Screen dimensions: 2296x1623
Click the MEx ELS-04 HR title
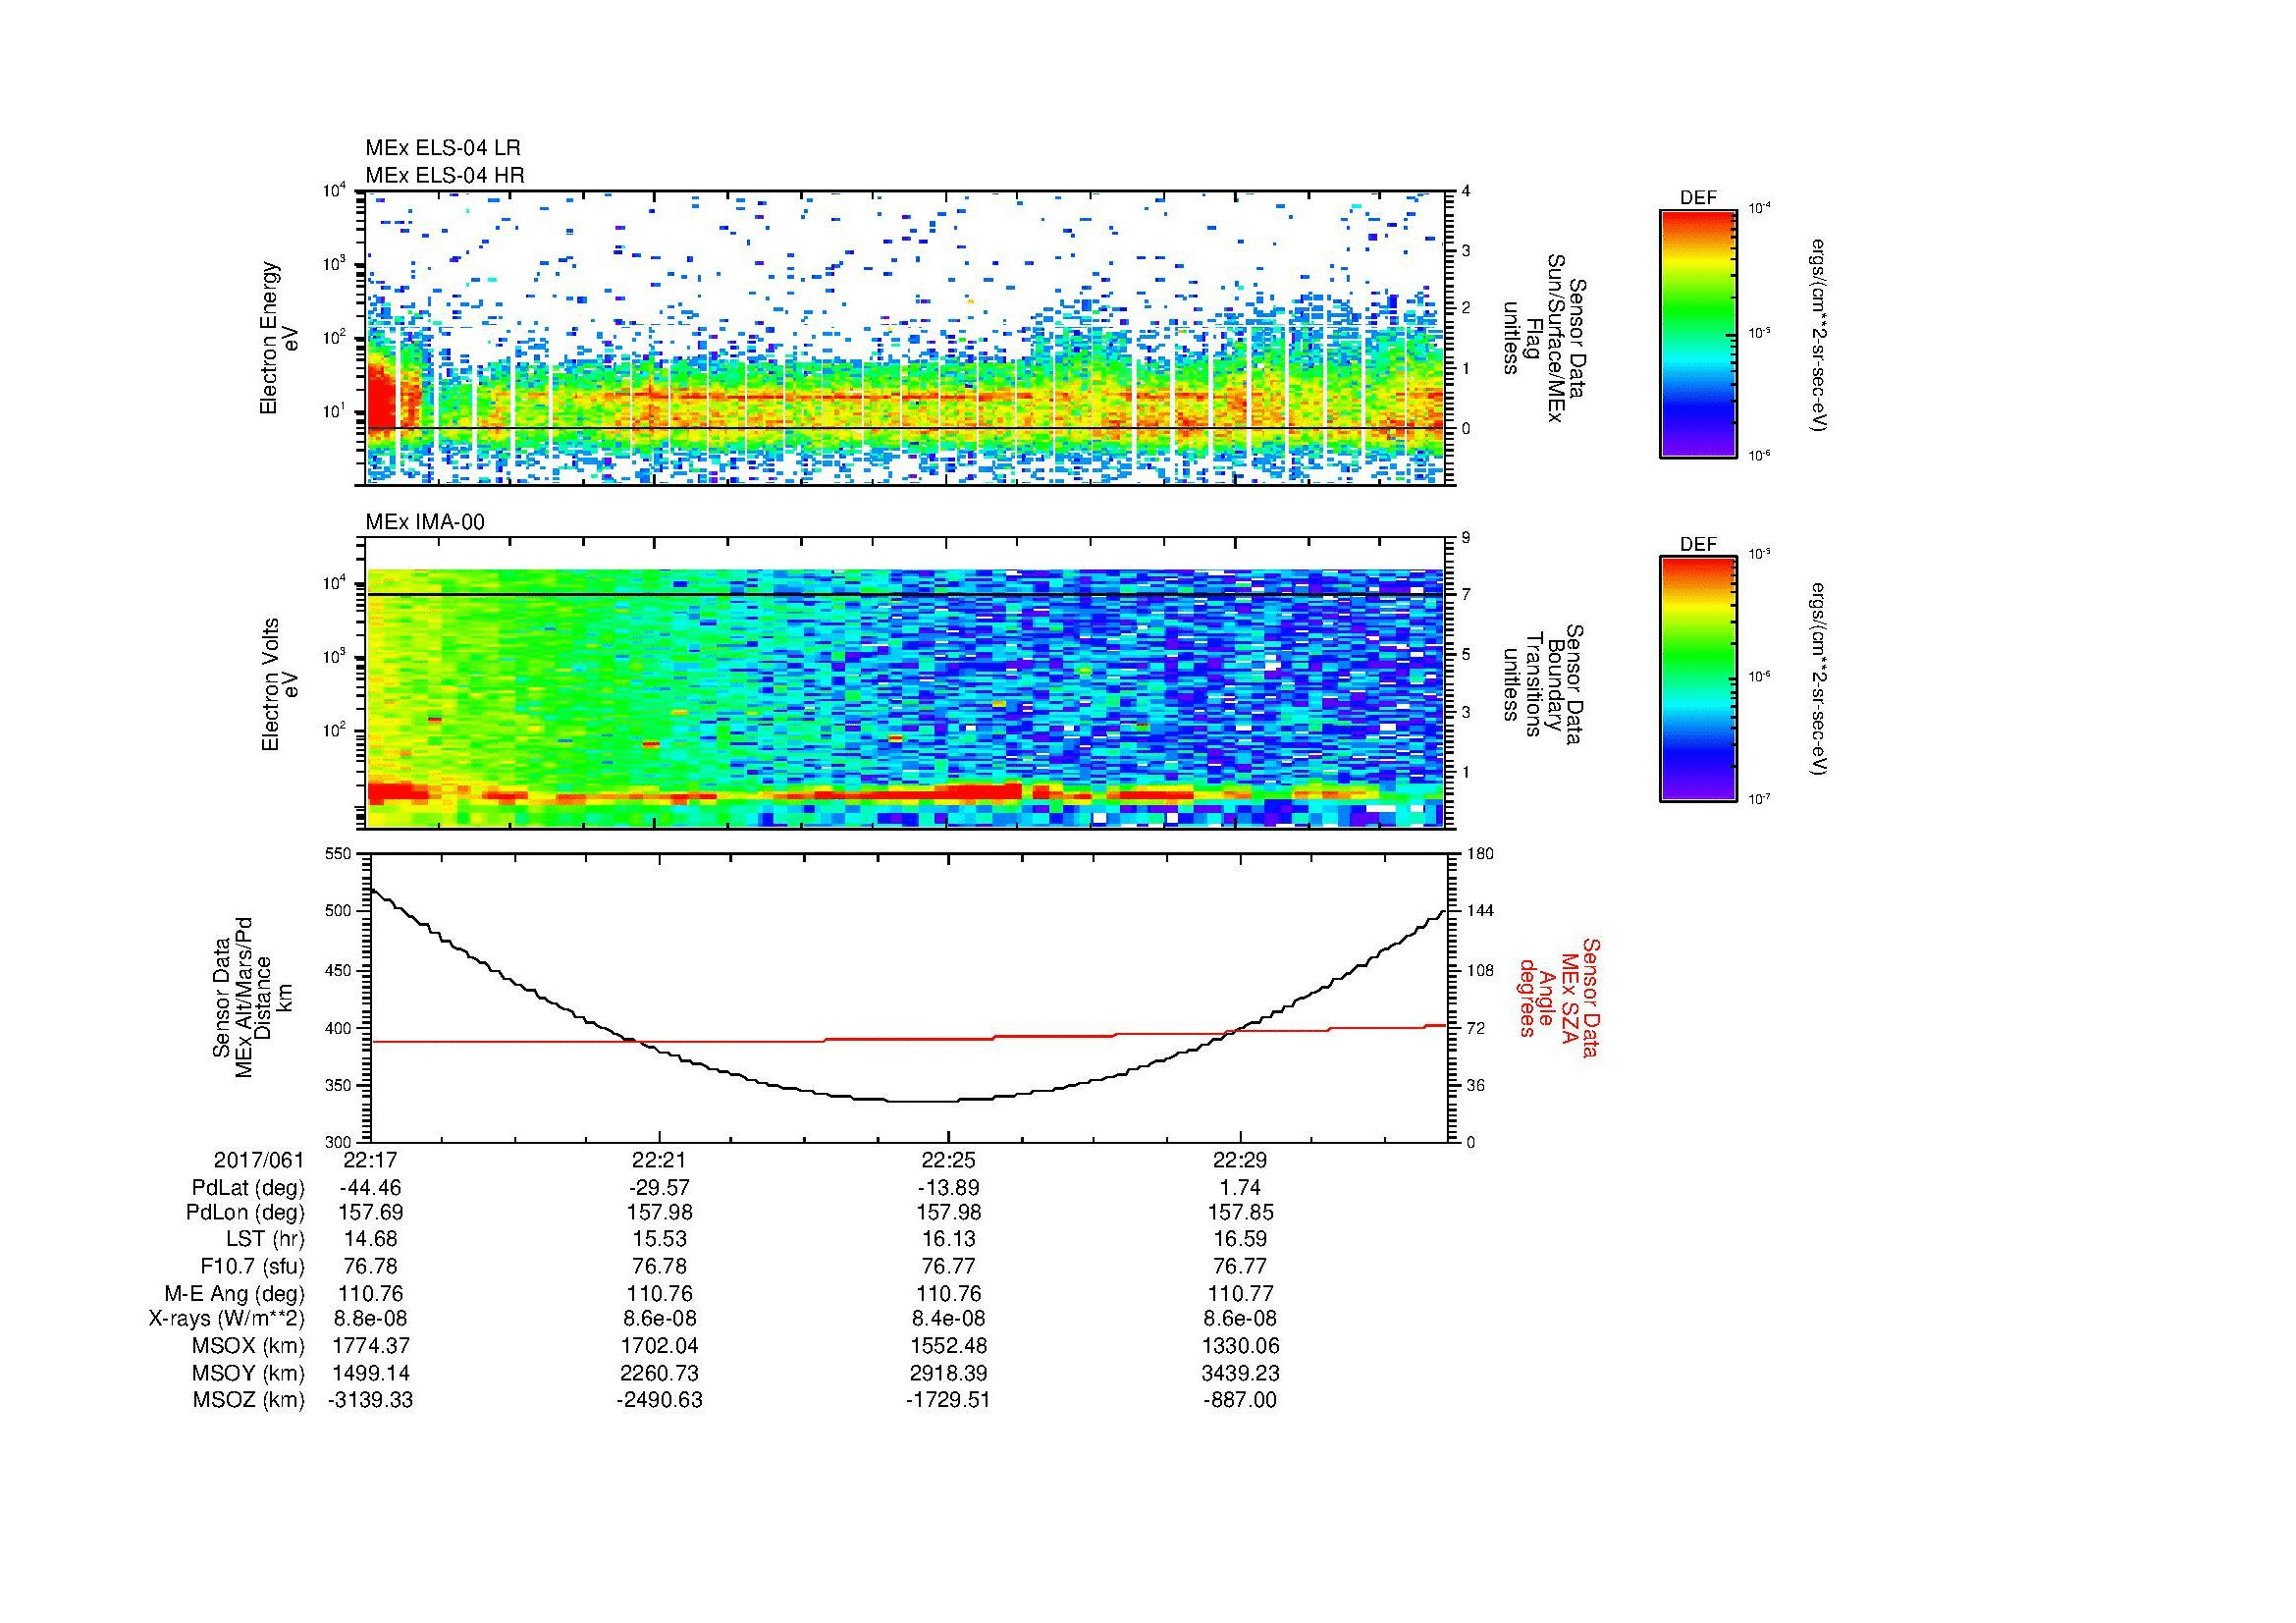pos(445,176)
